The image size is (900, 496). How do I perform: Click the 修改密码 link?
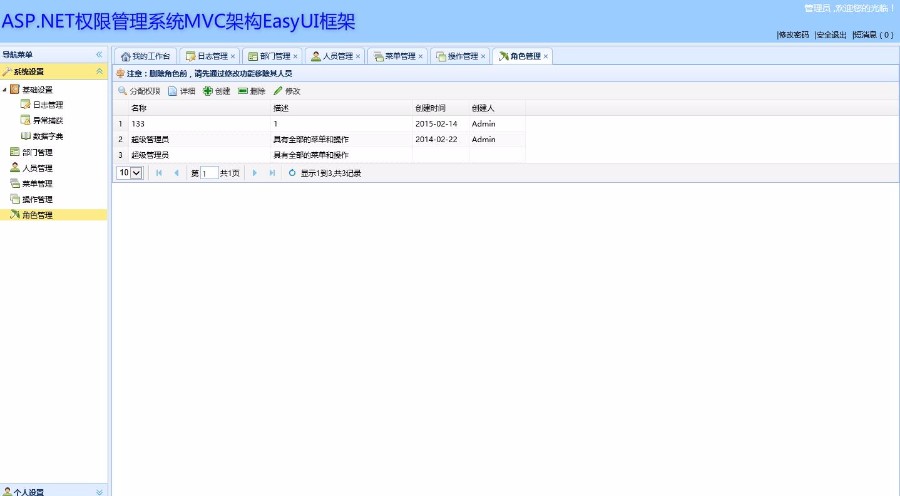(x=793, y=35)
